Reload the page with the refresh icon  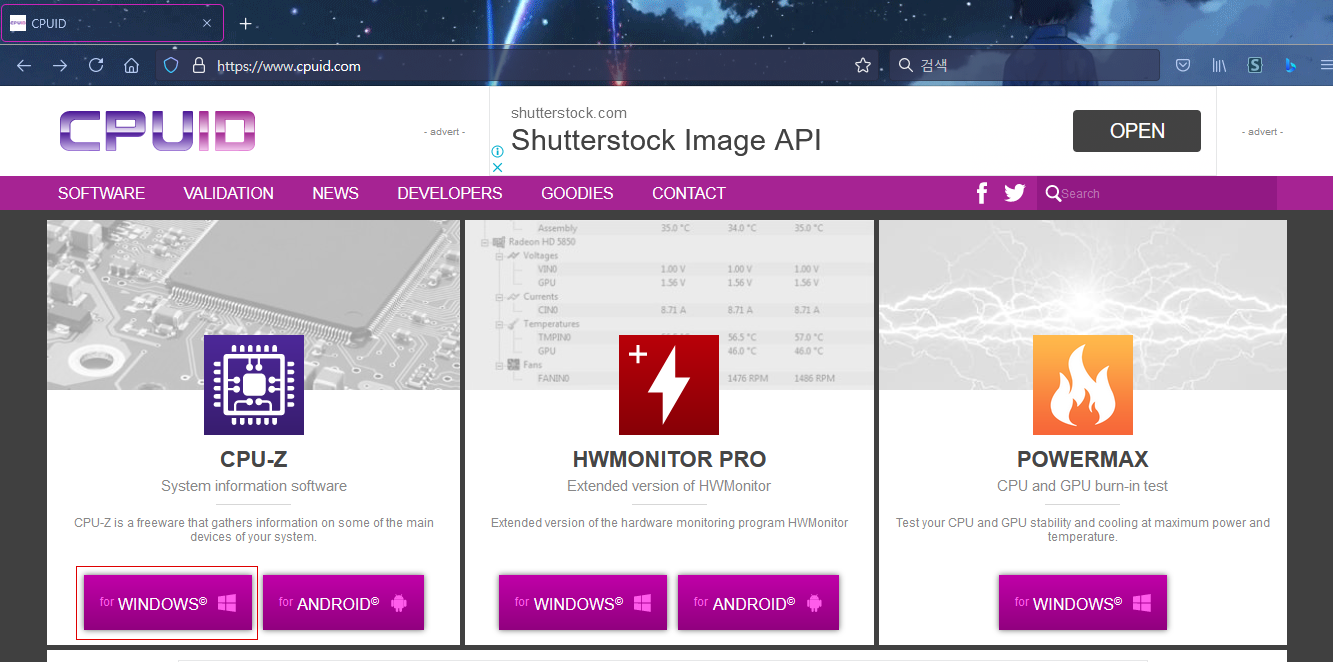[96, 66]
